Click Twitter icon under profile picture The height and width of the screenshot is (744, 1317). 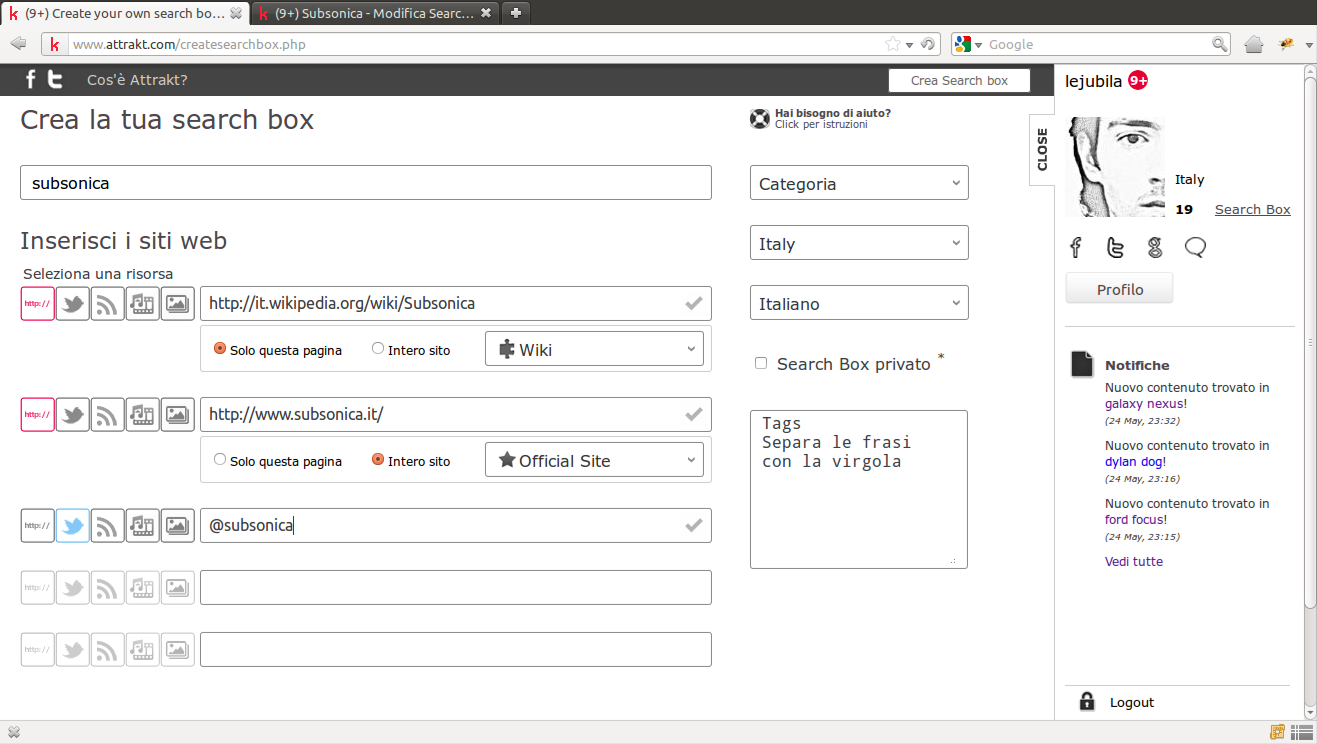1116,247
